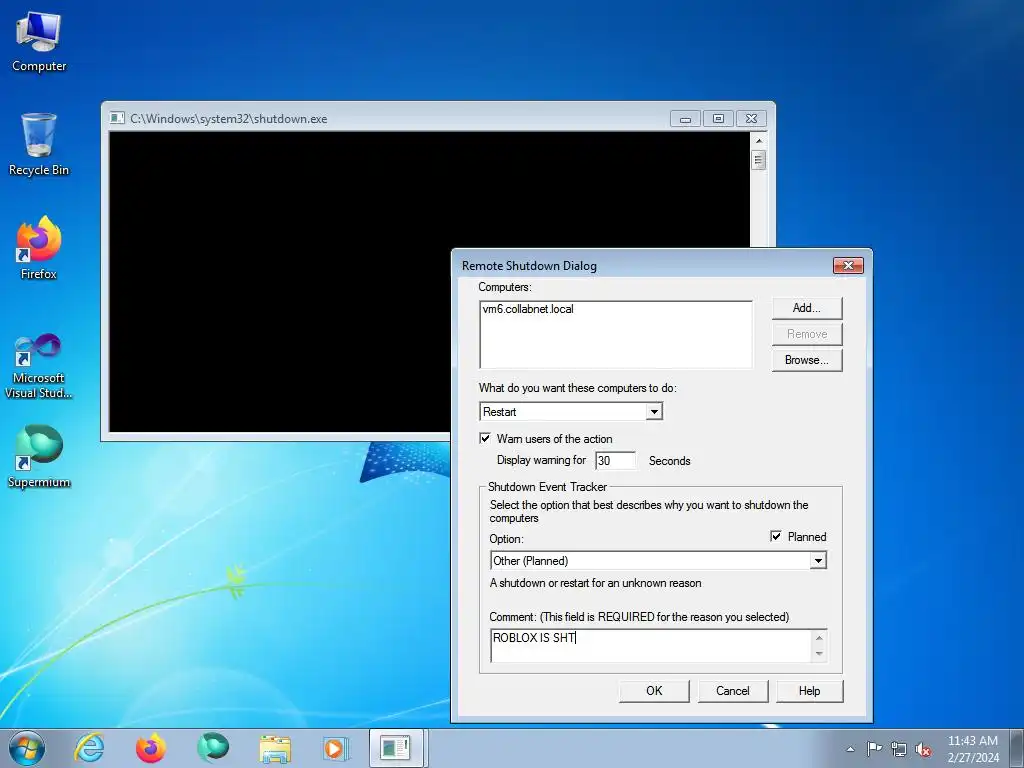Select the Recycle Bin desktop icon

39,145
